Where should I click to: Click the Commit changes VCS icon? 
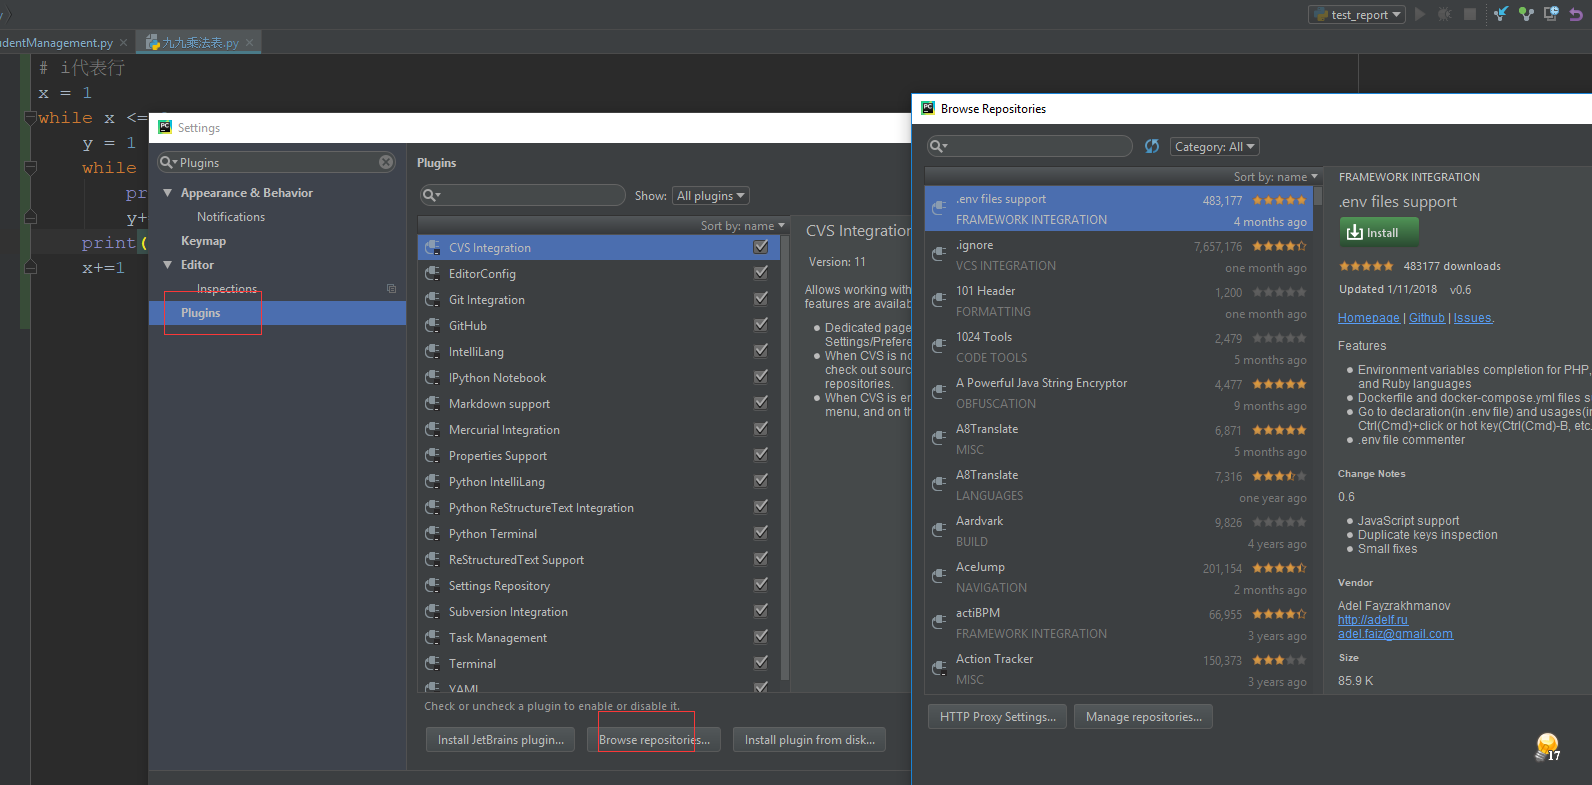point(1526,14)
